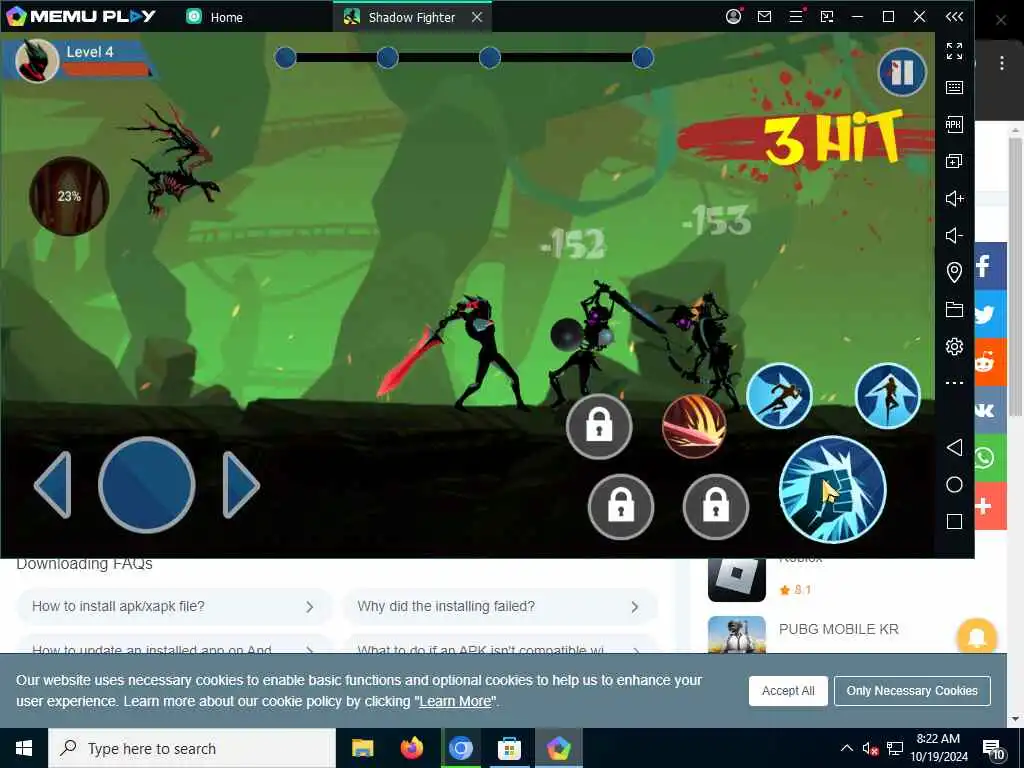Click MEmu mini-mode window icon in title bar
The image size is (1024, 768).
[827, 16]
